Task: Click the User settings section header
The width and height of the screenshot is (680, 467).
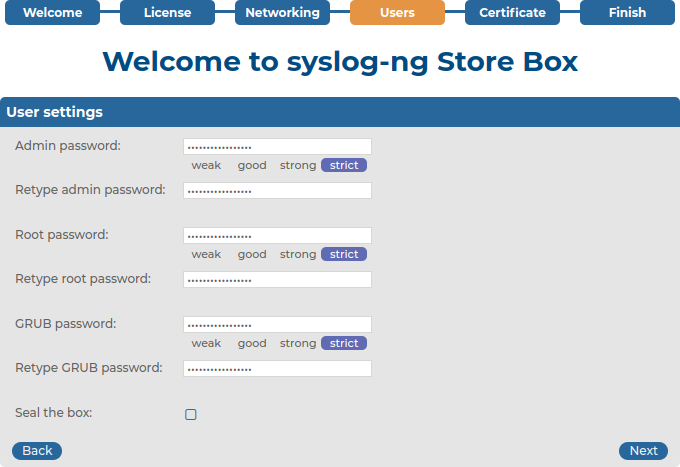Action: (x=340, y=112)
